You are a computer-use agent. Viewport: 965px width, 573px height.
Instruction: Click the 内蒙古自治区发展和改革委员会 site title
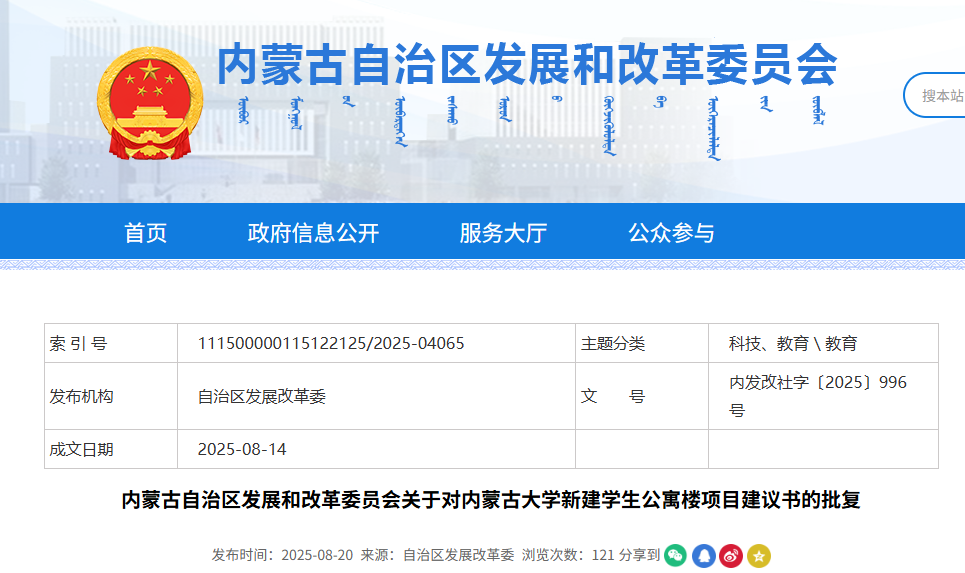[527, 64]
